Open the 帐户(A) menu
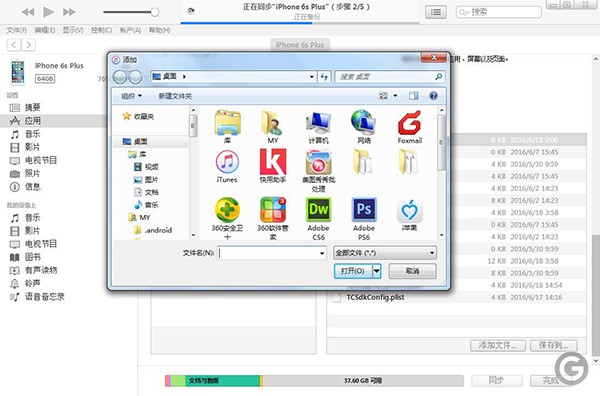 click(130, 30)
